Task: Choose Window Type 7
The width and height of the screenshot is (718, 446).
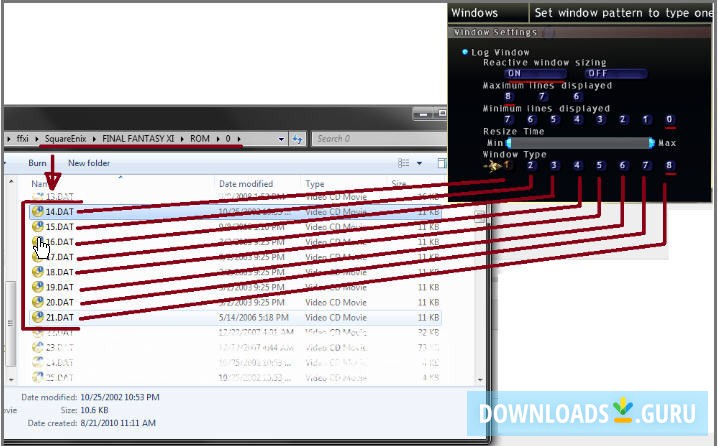Action: (x=645, y=165)
